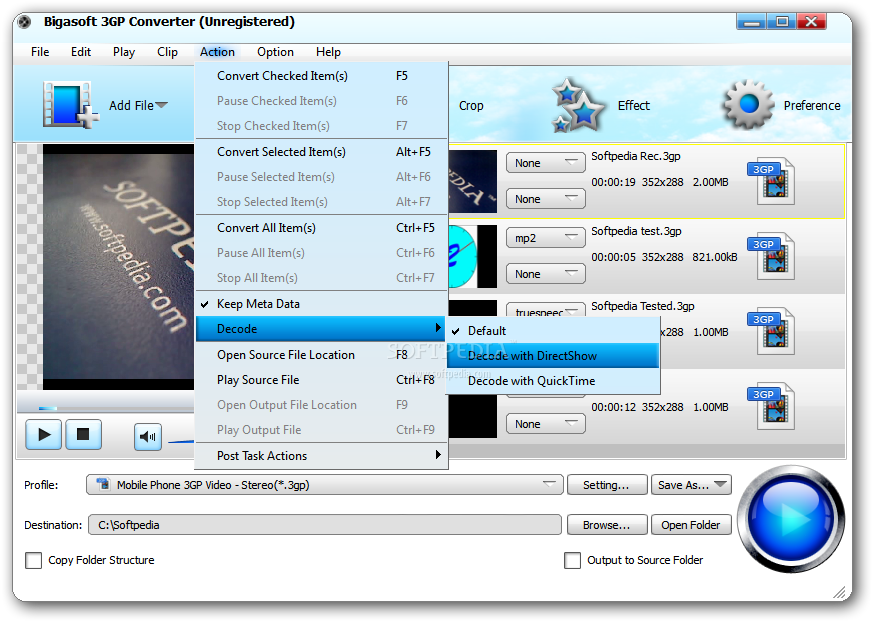Choose Decode with DirectShow
Screen dimensions: 873x622
click(x=553, y=355)
